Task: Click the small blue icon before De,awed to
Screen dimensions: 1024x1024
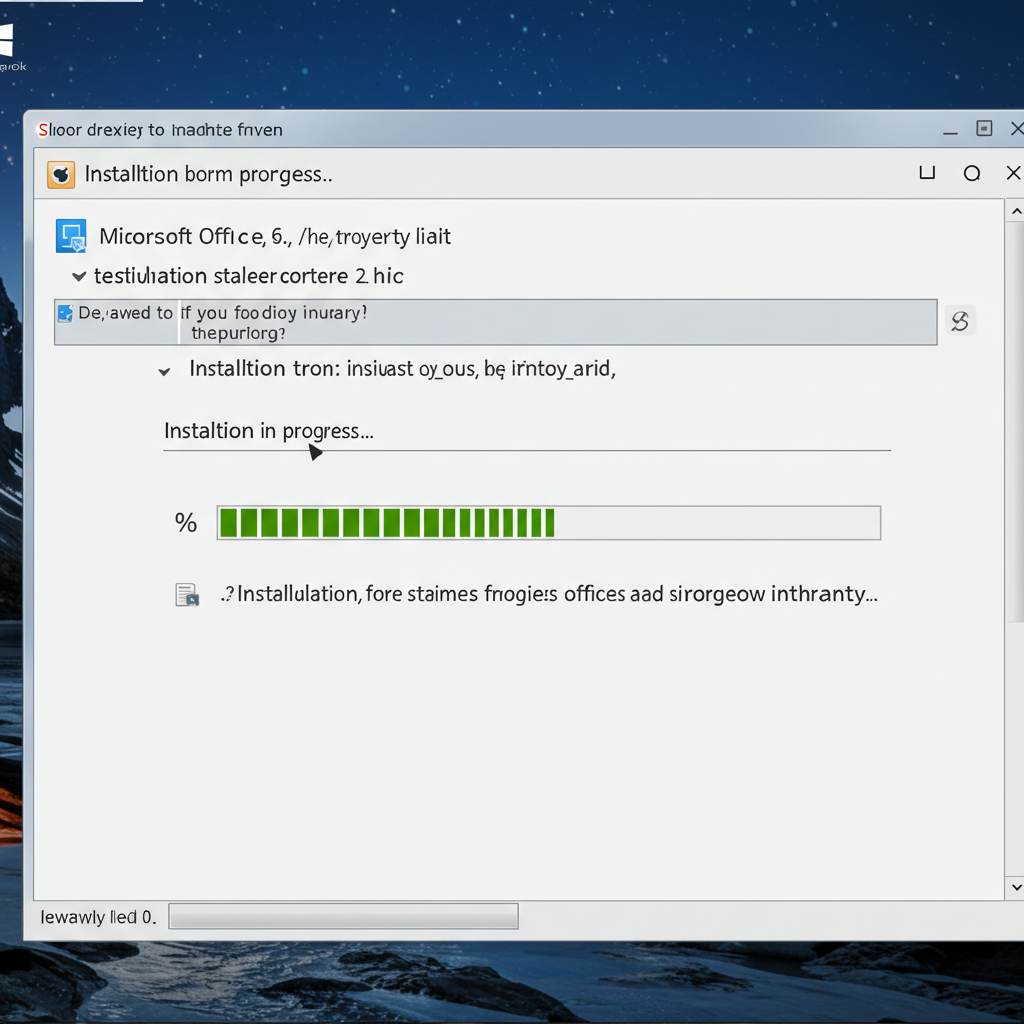Action: pyautogui.click(x=65, y=313)
